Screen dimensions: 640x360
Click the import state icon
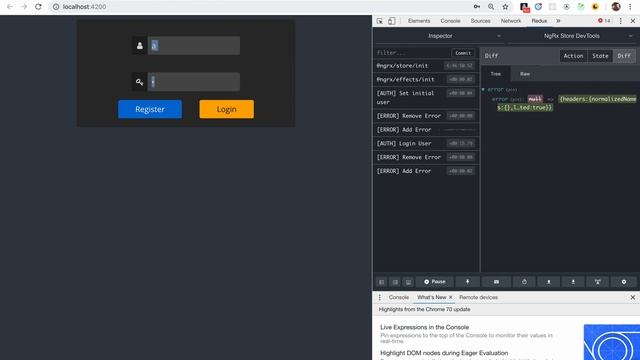pos(549,282)
